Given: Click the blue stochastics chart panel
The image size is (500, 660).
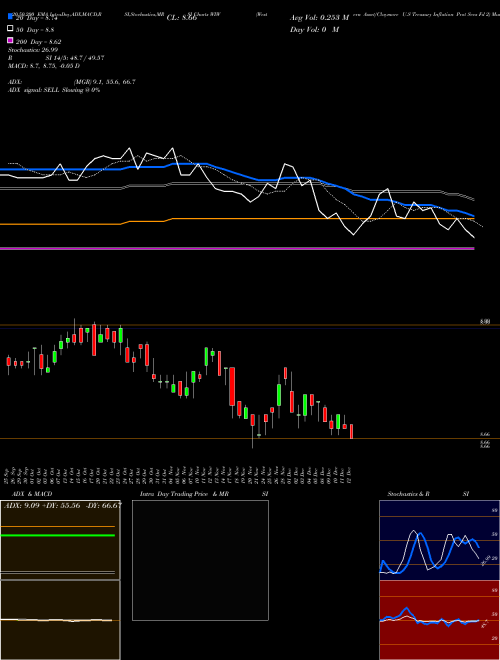Looking at the screenshot, I should [439, 540].
